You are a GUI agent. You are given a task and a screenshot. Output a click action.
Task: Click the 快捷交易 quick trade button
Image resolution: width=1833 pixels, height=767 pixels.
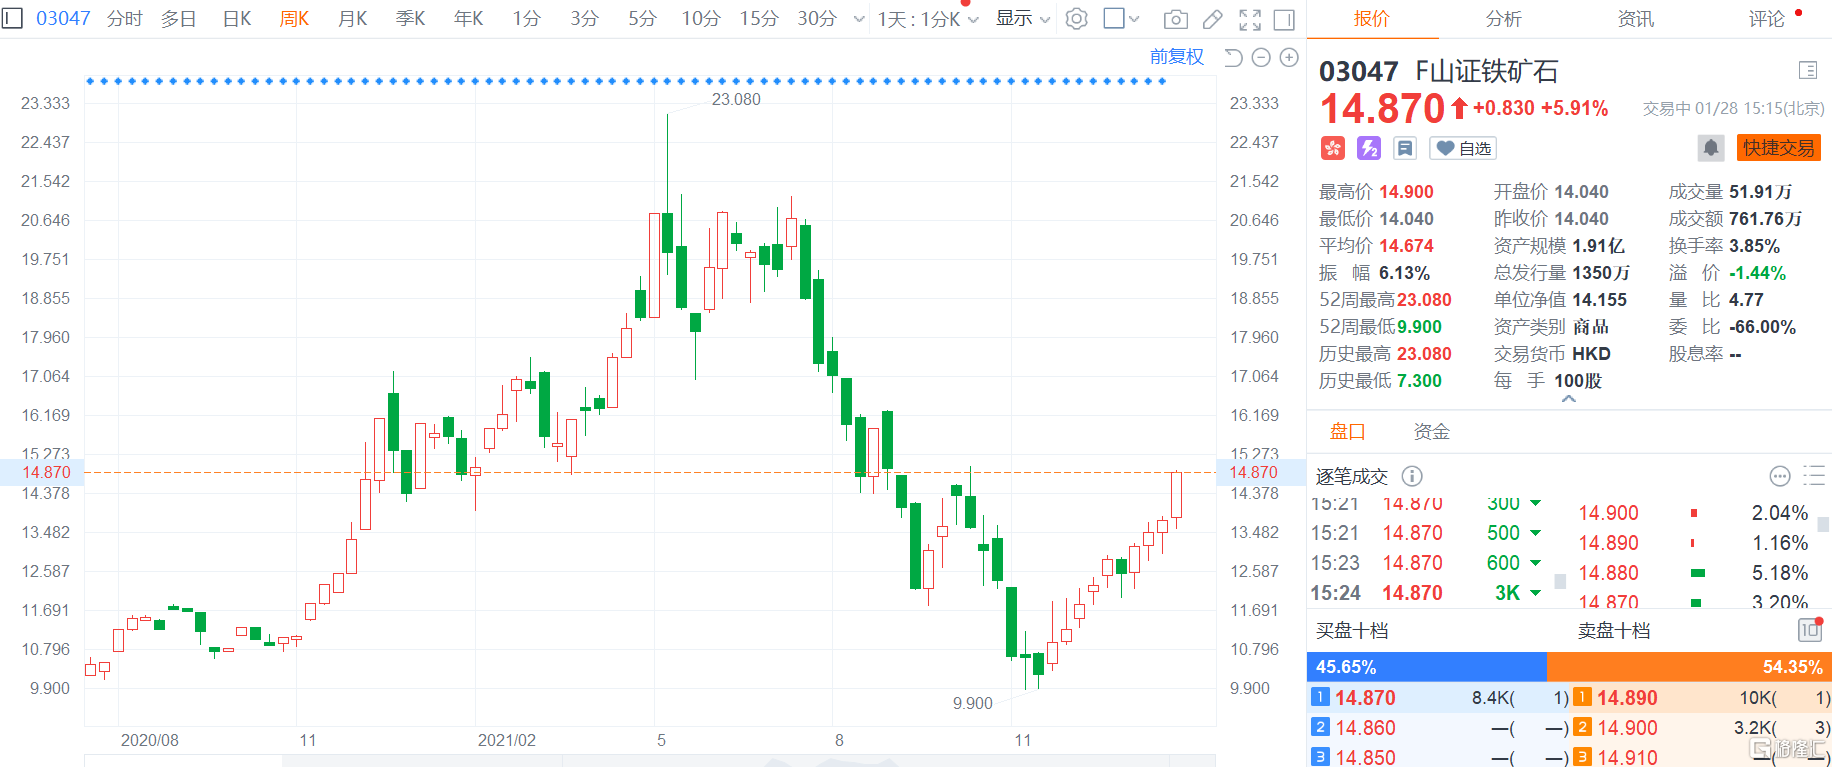click(1778, 148)
